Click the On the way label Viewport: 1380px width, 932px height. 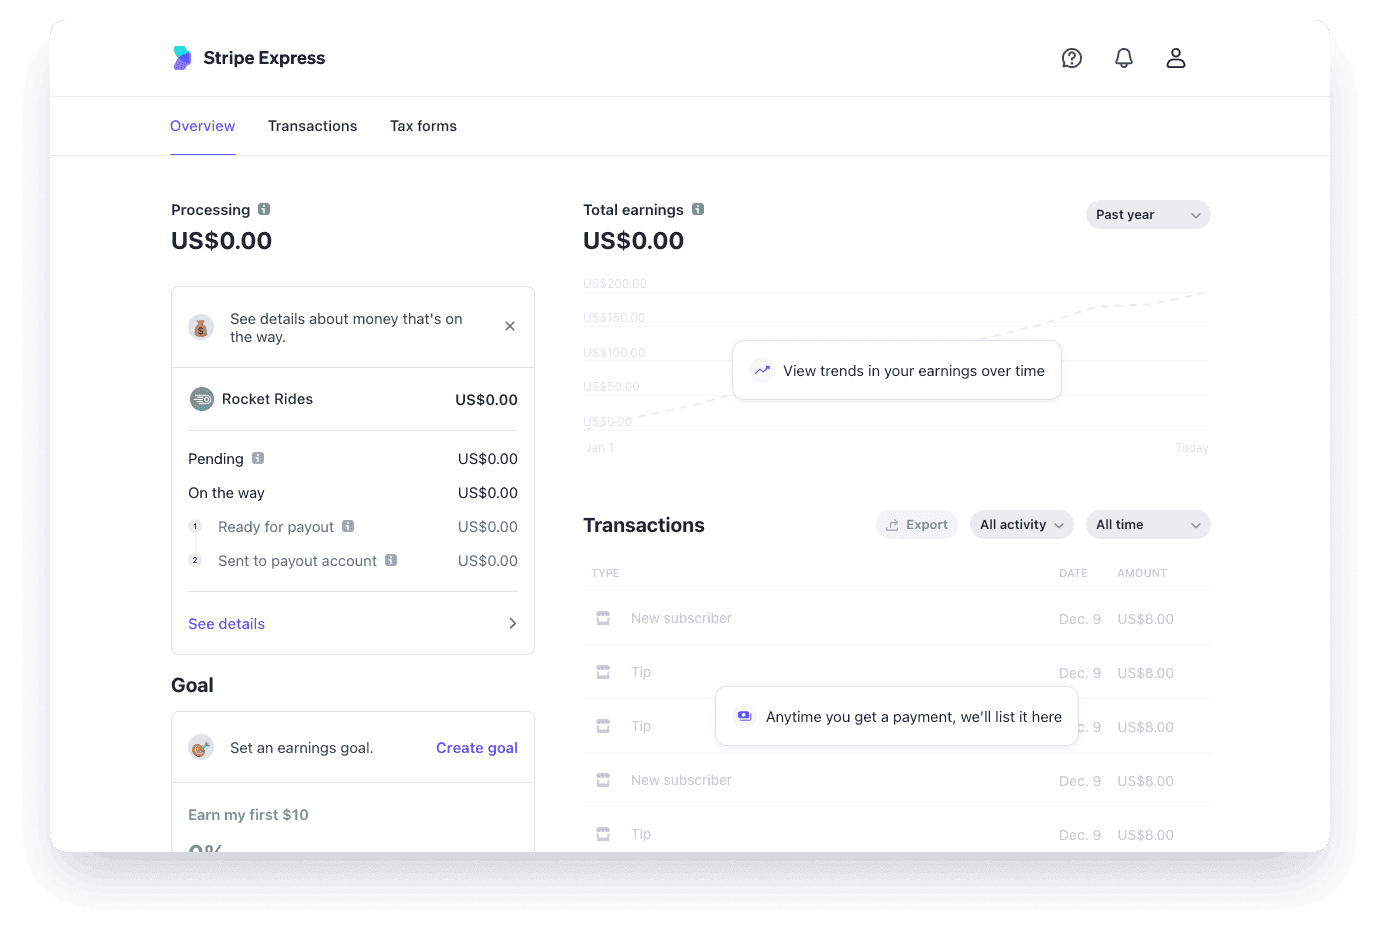(227, 493)
